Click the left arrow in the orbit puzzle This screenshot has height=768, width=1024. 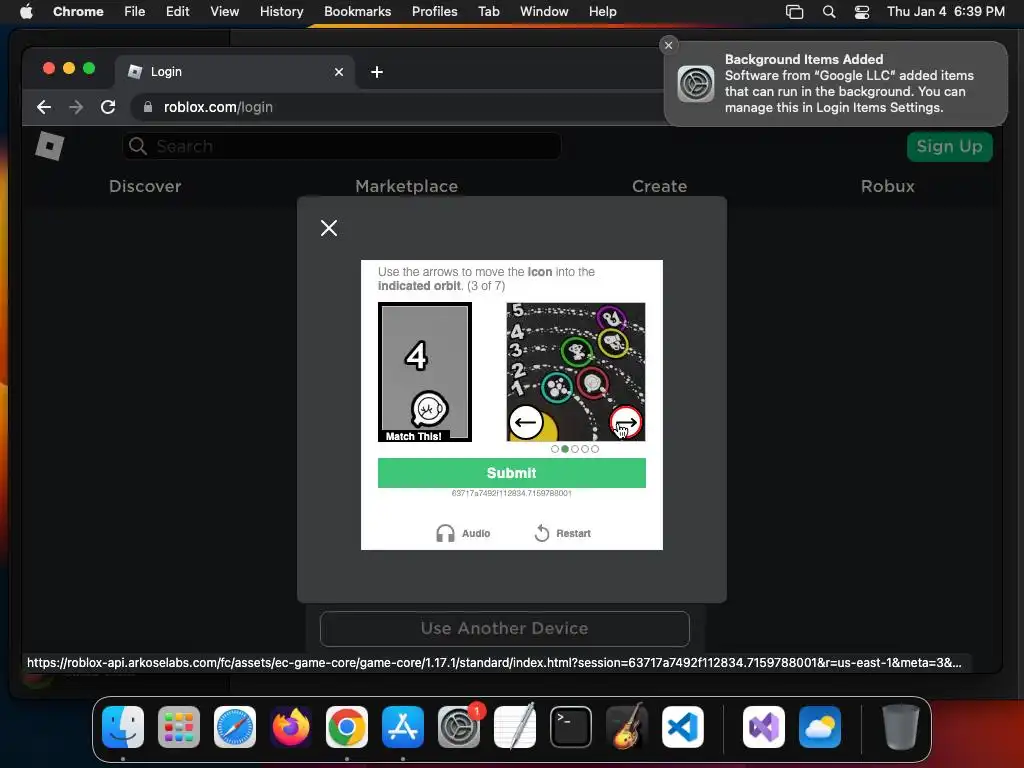click(x=526, y=423)
